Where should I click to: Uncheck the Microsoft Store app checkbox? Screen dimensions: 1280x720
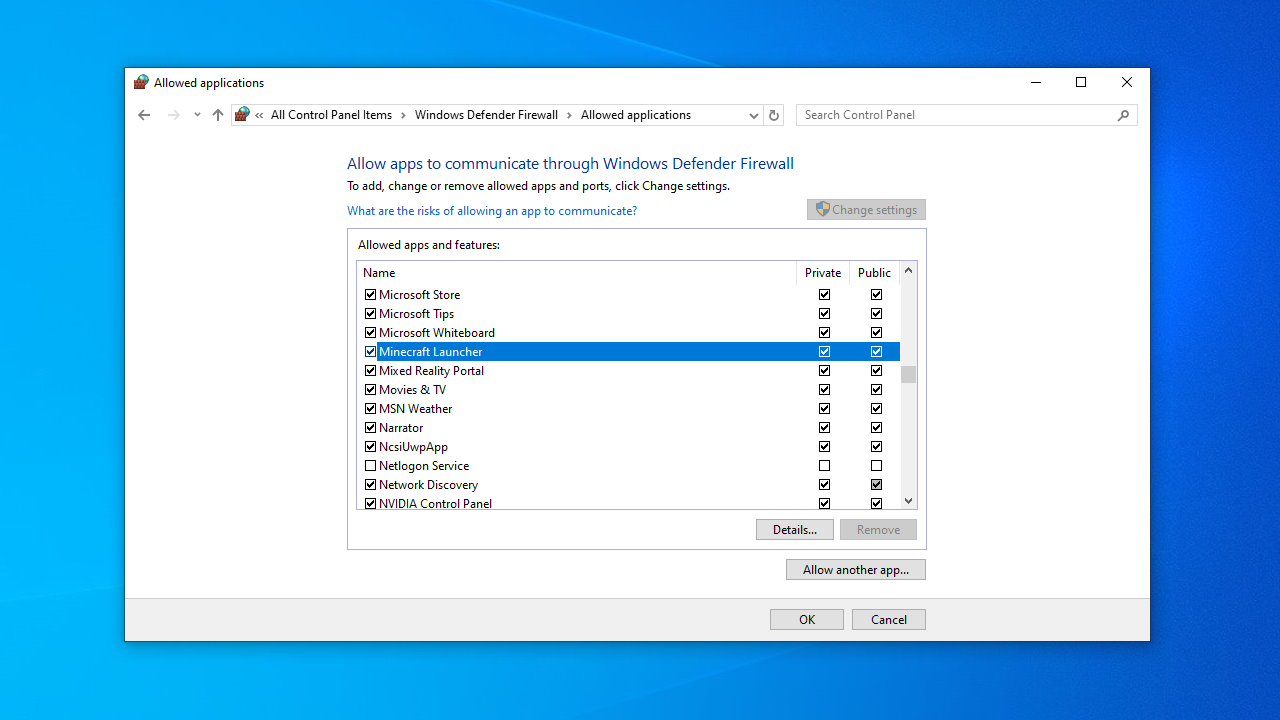click(x=370, y=295)
